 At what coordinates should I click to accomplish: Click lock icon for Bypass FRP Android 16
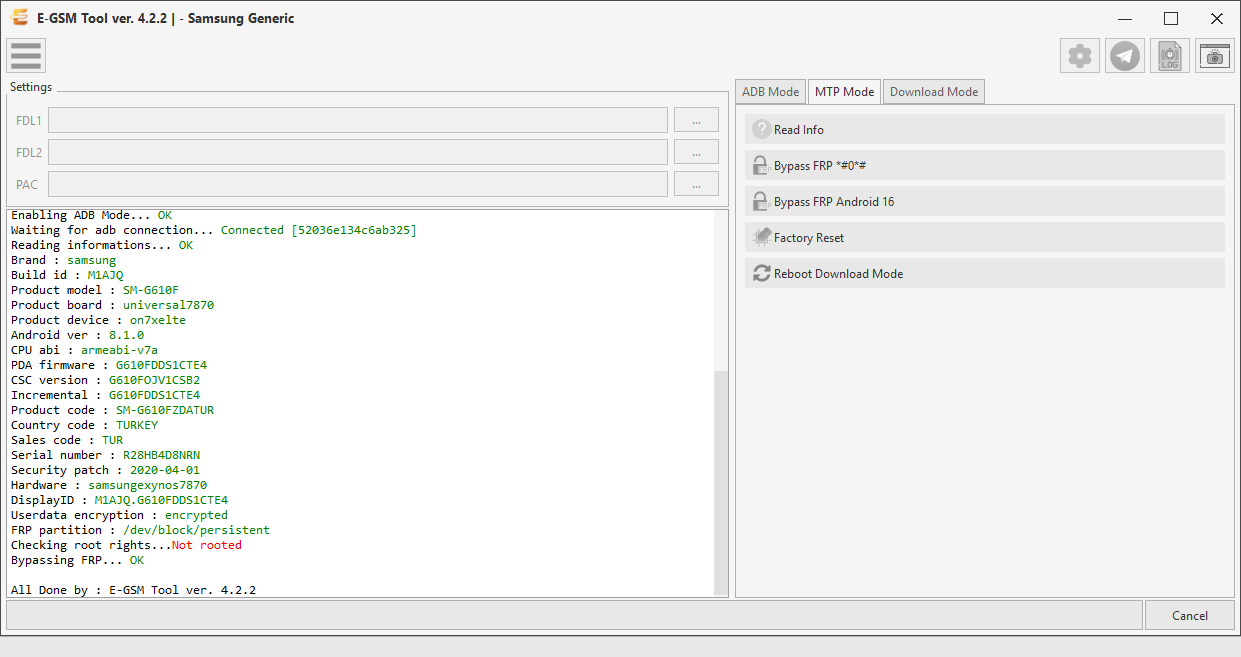[761, 201]
